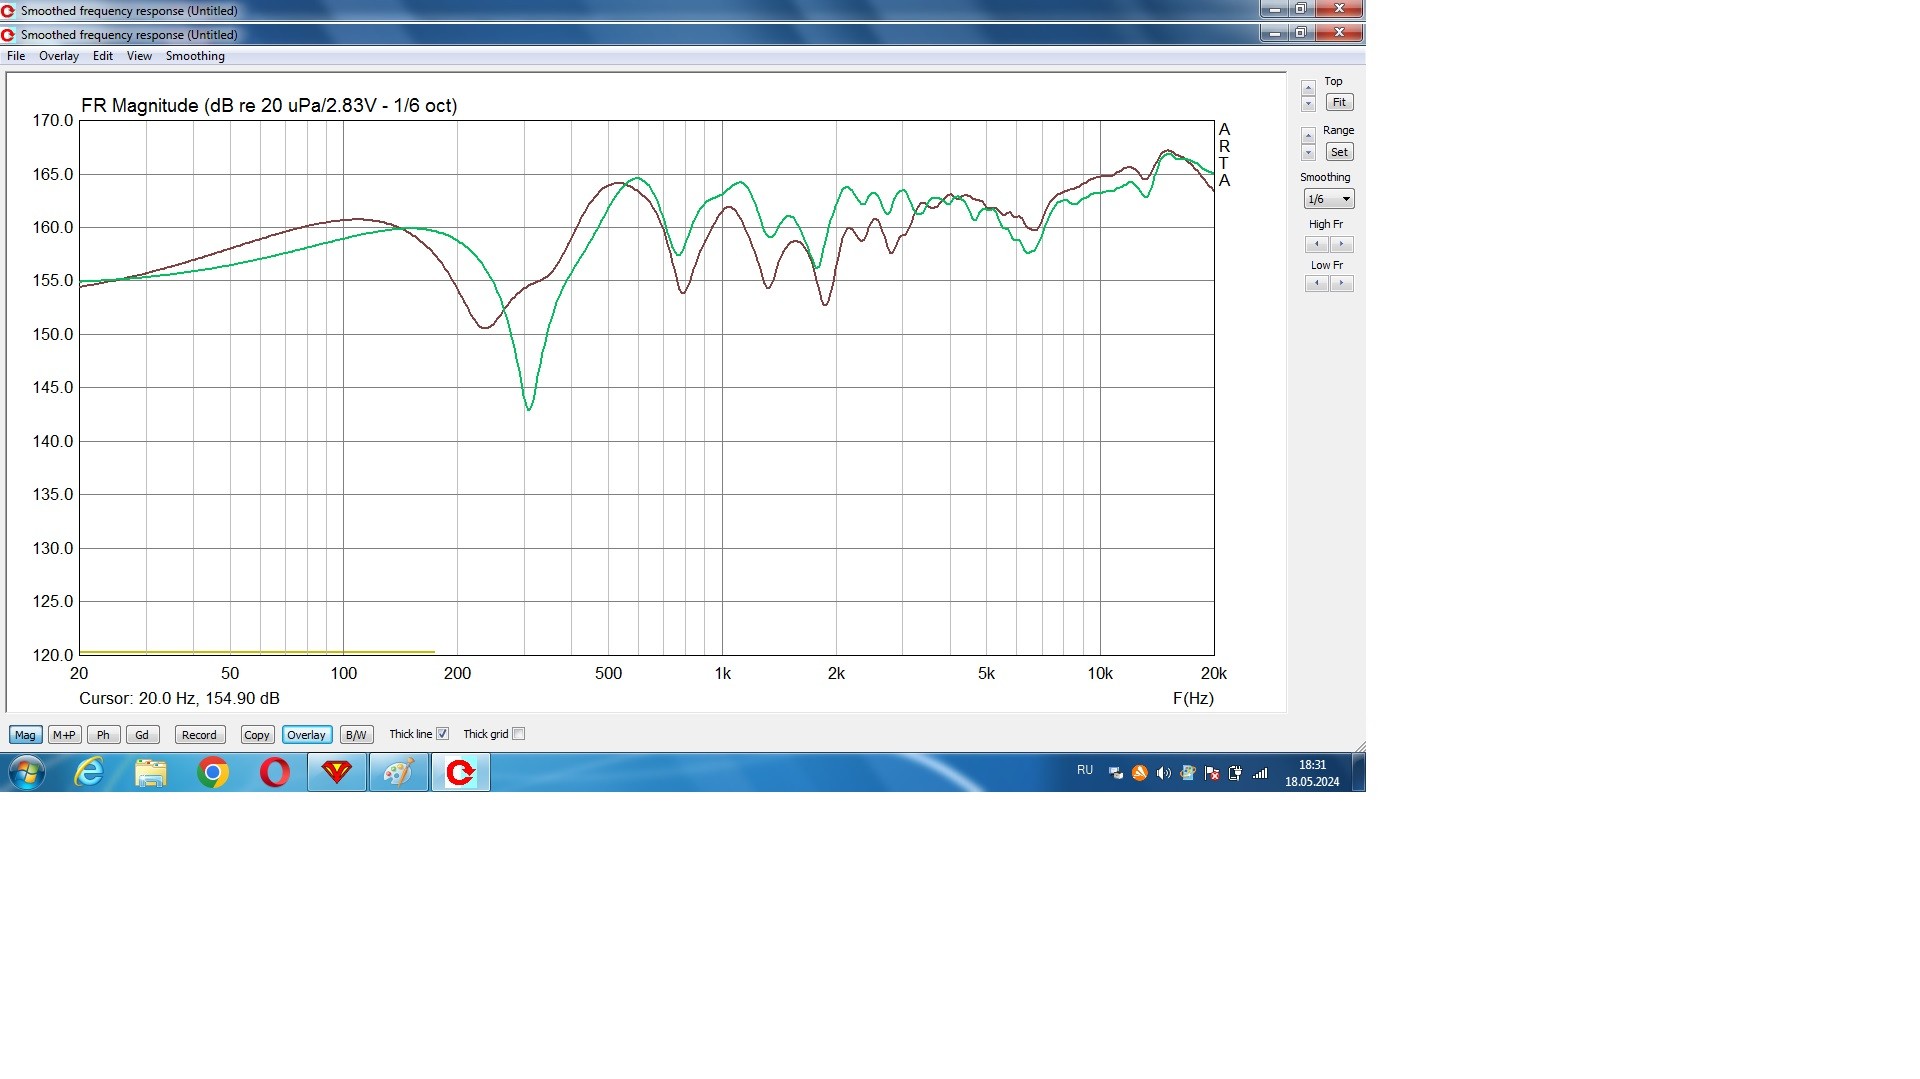This screenshot has height=1079, width=1920.
Task: Open the speaker volume tray icon
Action: 1163,773
